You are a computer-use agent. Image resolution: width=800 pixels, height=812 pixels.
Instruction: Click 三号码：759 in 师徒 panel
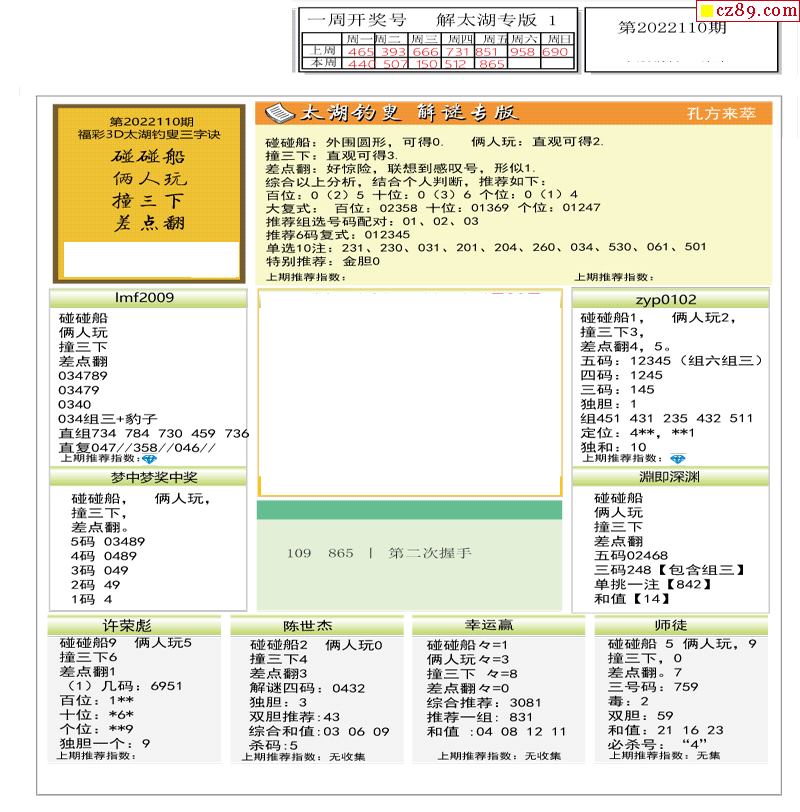pyautogui.click(x=653, y=687)
